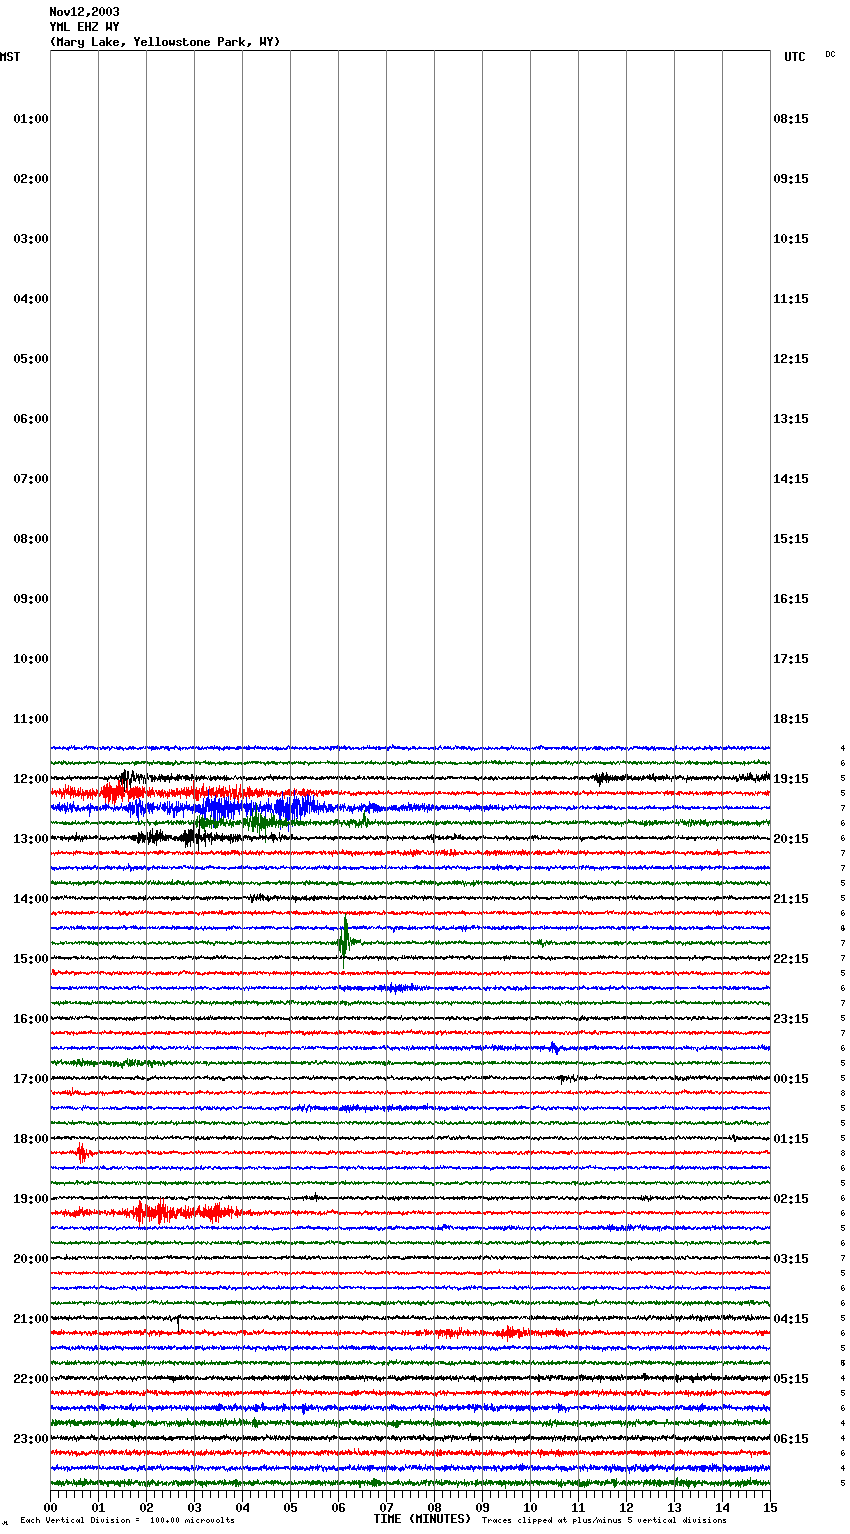Click the UTC time label "00:15"
Viewport: 850px width, 1534px height.
click(791, 1079)
